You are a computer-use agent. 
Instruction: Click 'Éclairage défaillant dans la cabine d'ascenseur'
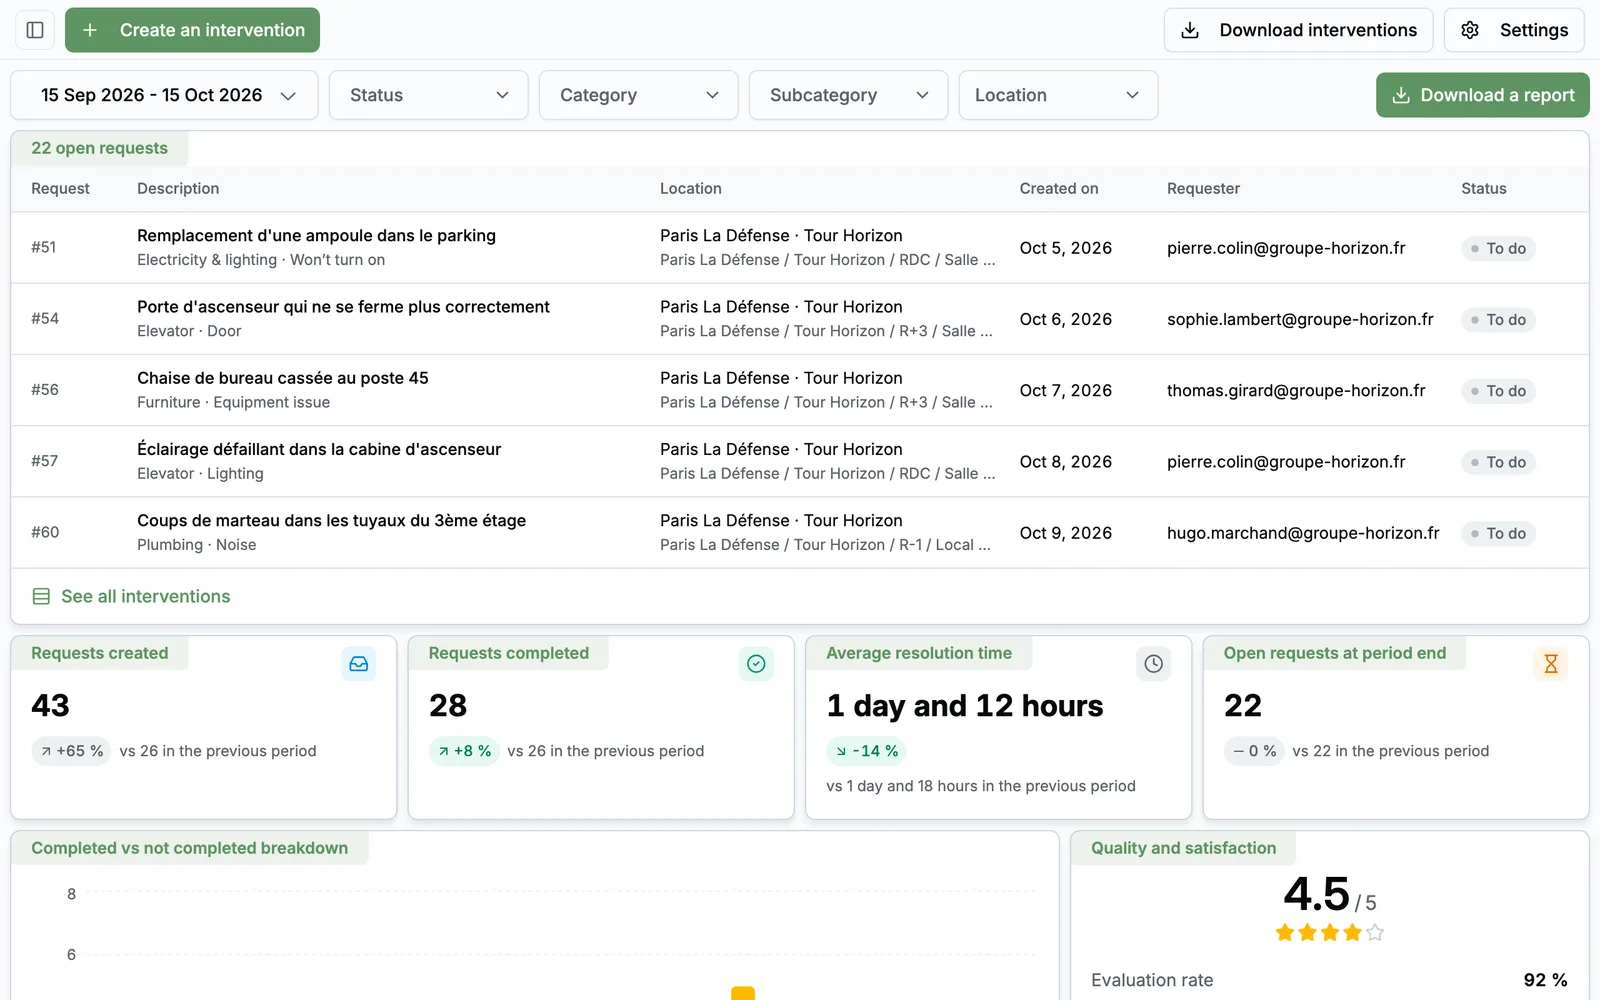point(319,449)
